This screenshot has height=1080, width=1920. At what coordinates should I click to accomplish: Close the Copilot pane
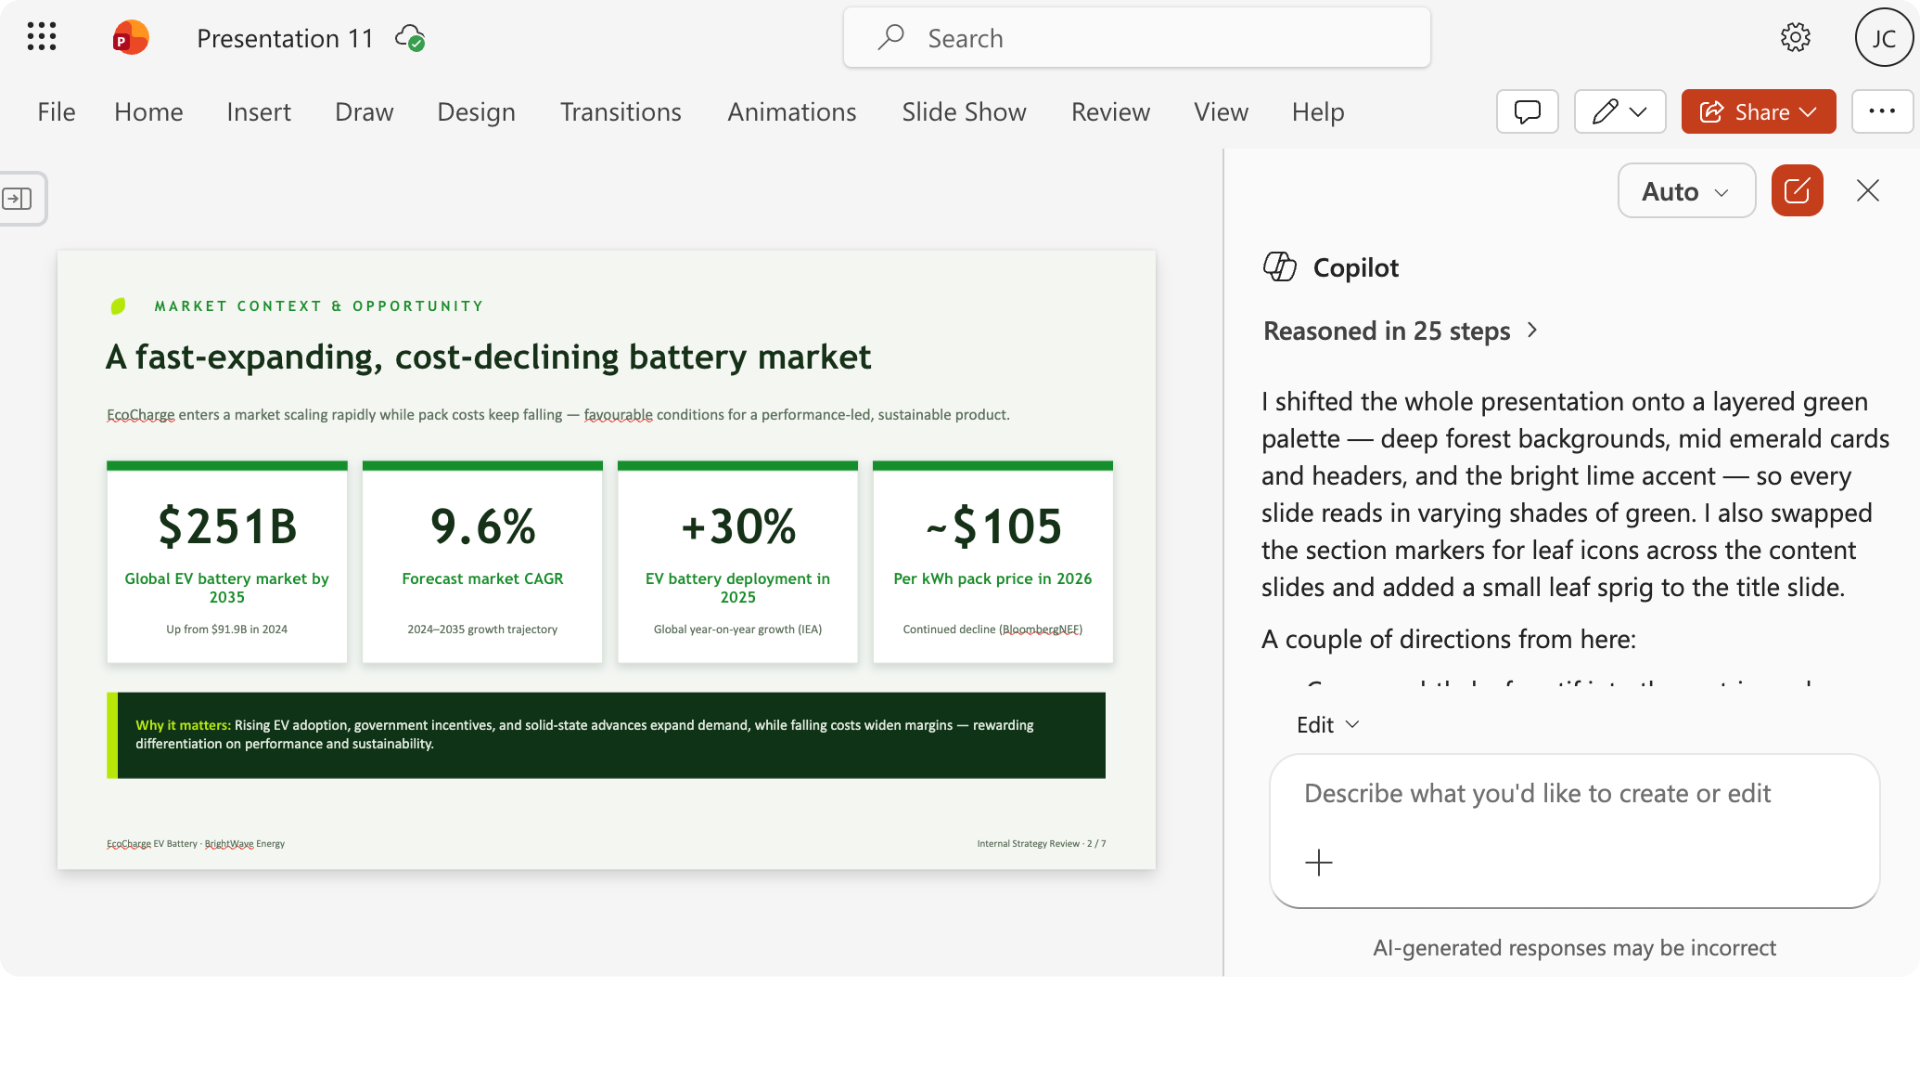[x=1868, y=190]
